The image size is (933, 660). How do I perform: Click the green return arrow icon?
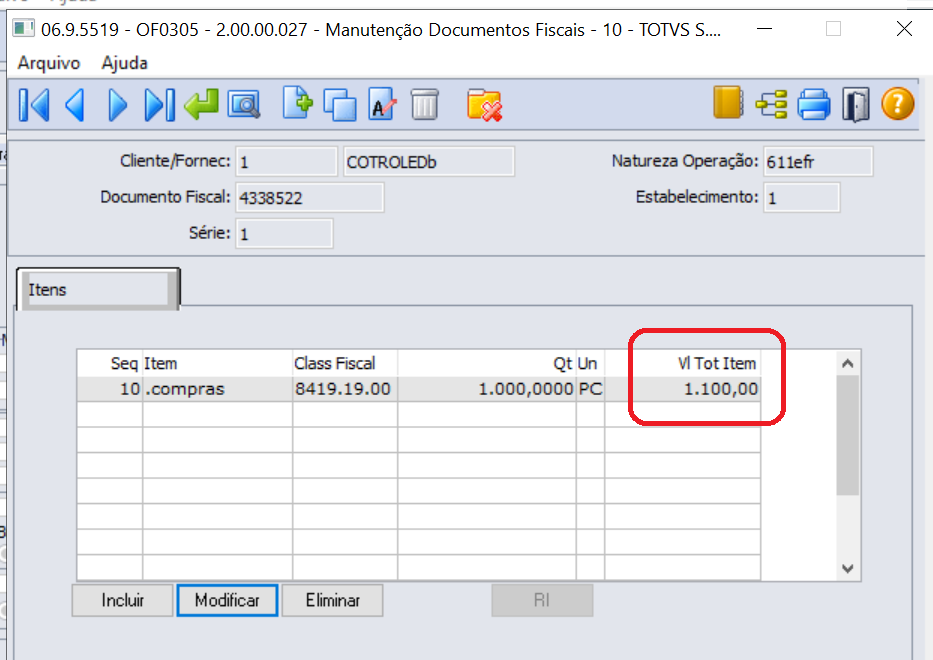(201, 105)
